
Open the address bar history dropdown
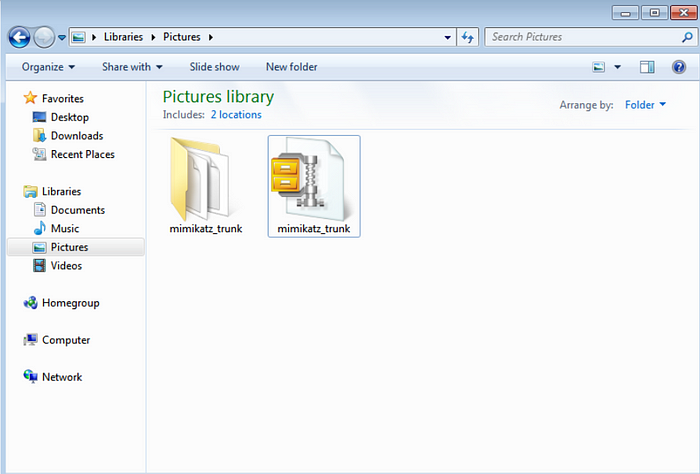coord(447,37)
